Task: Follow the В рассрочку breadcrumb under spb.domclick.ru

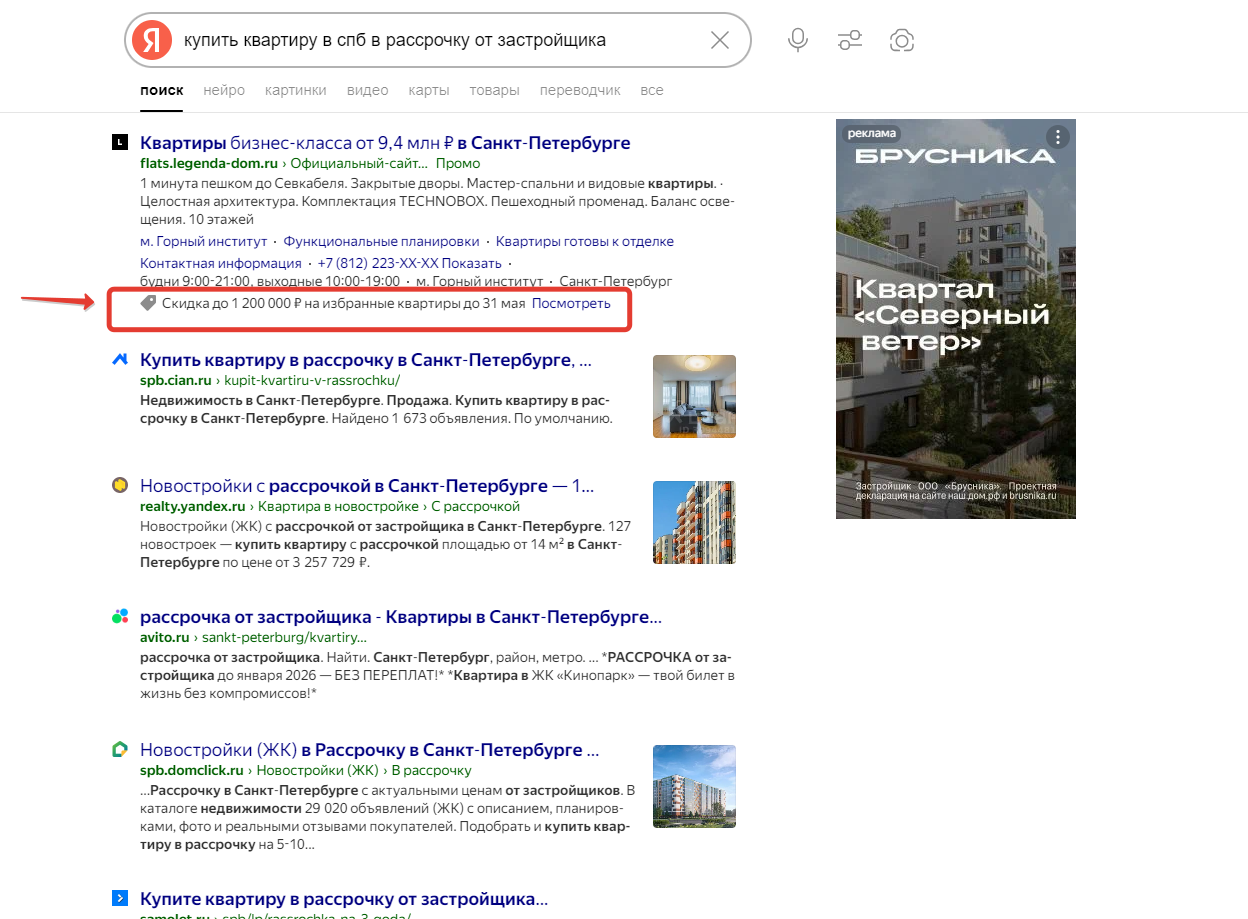Action: pyautogui.click(x=431, y=770)
